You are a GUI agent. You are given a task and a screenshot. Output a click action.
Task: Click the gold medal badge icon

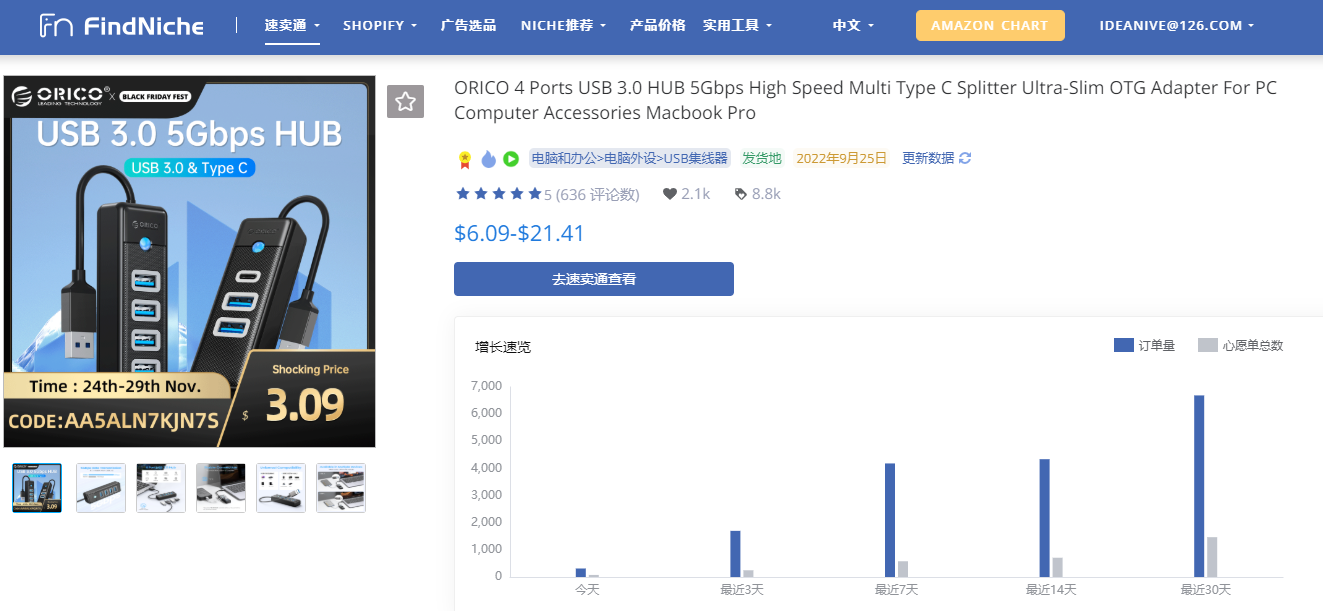[465, 159]
